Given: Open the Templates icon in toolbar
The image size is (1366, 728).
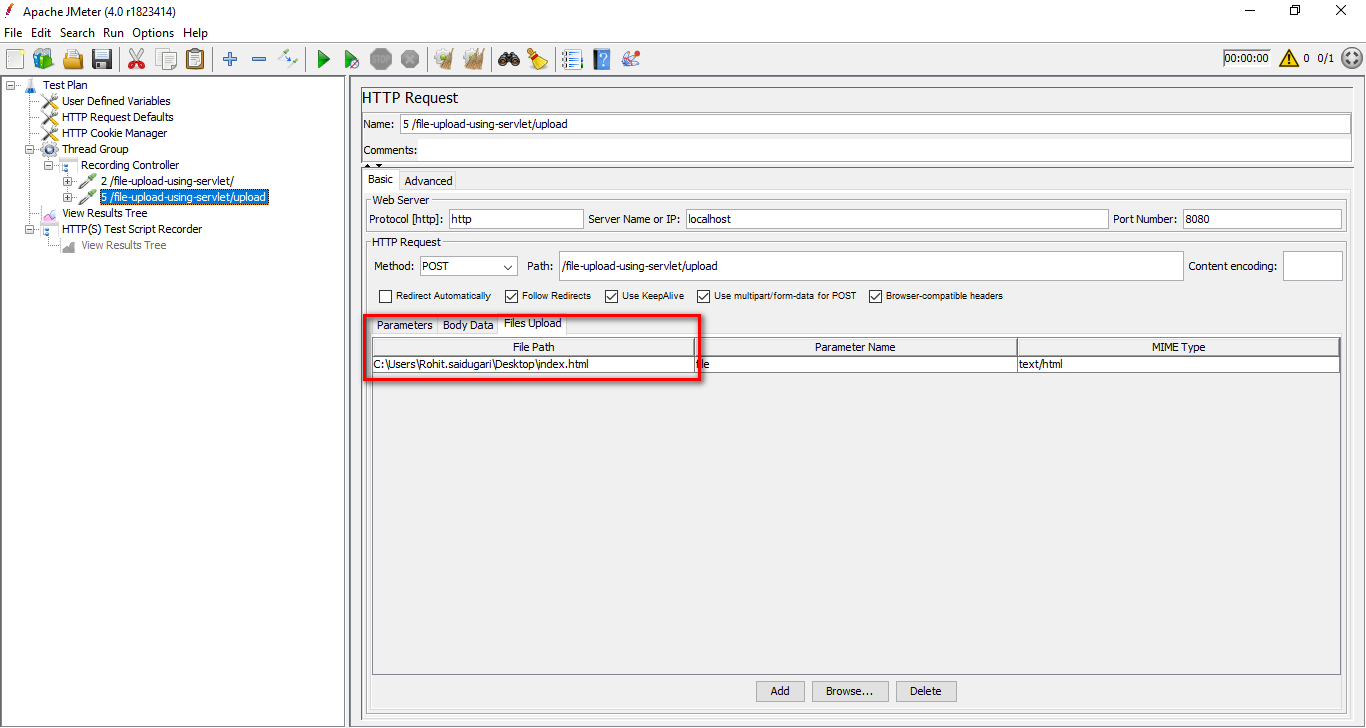Looking at the screenshot, I should tap(43, 59).
